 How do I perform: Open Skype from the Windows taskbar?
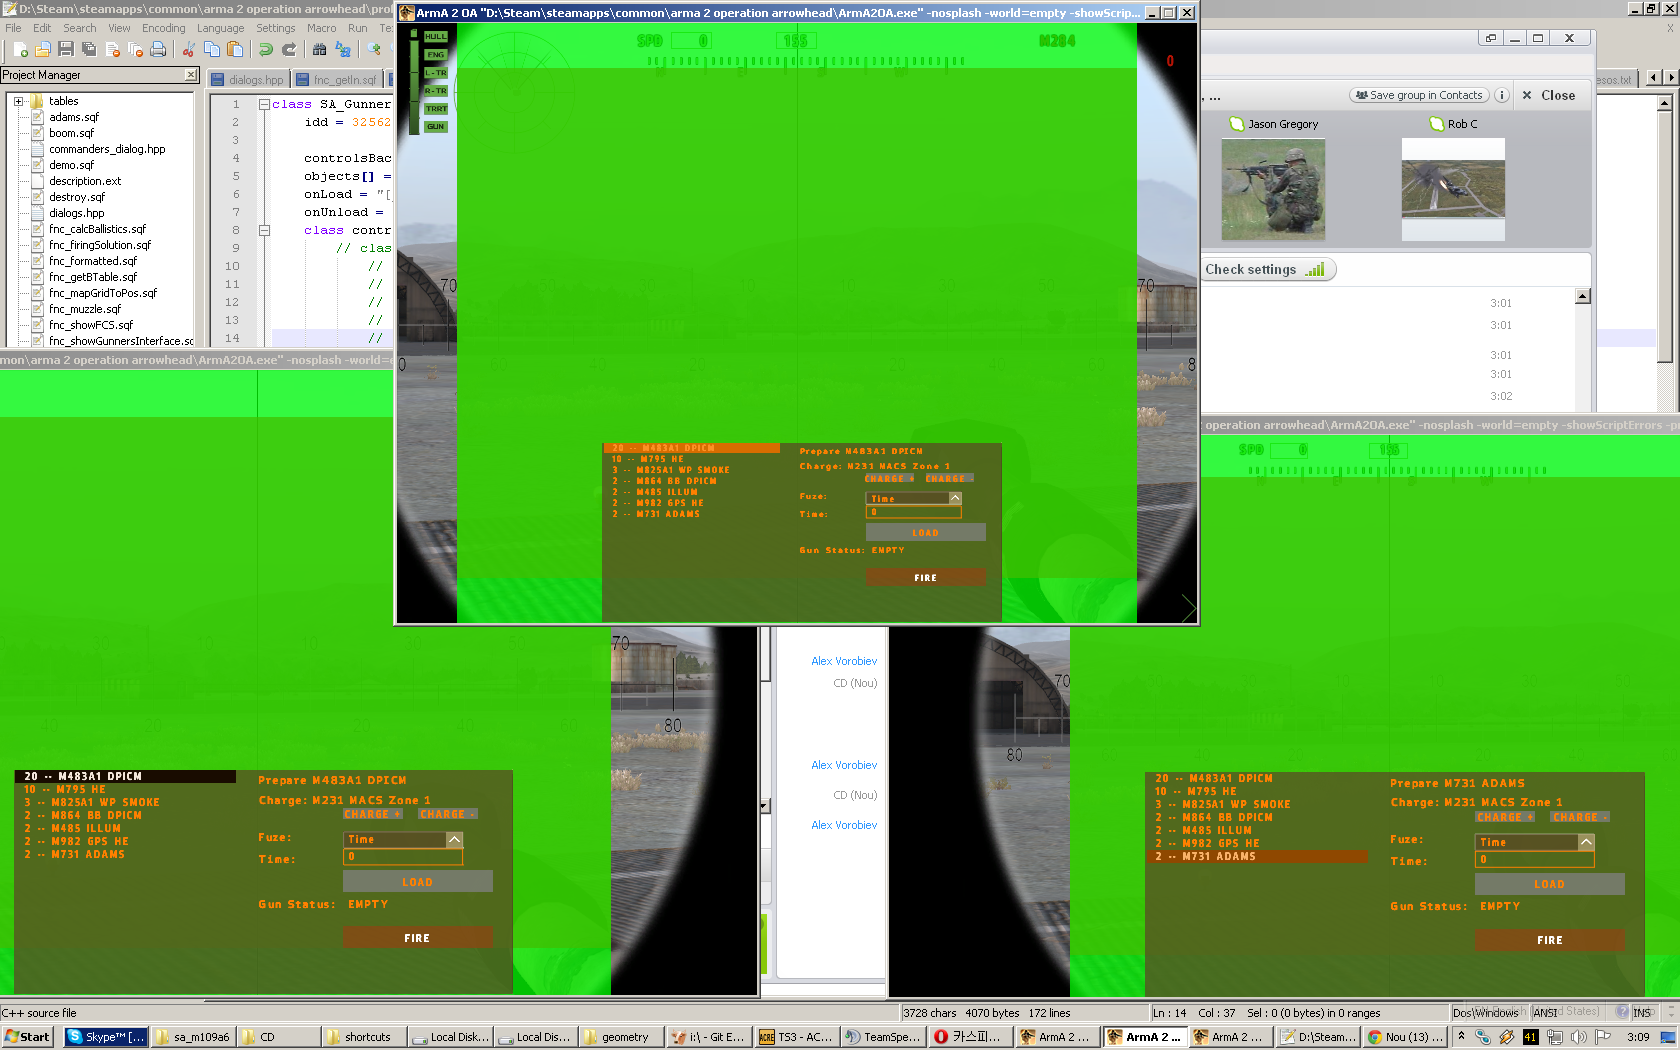click(106, 1037)
